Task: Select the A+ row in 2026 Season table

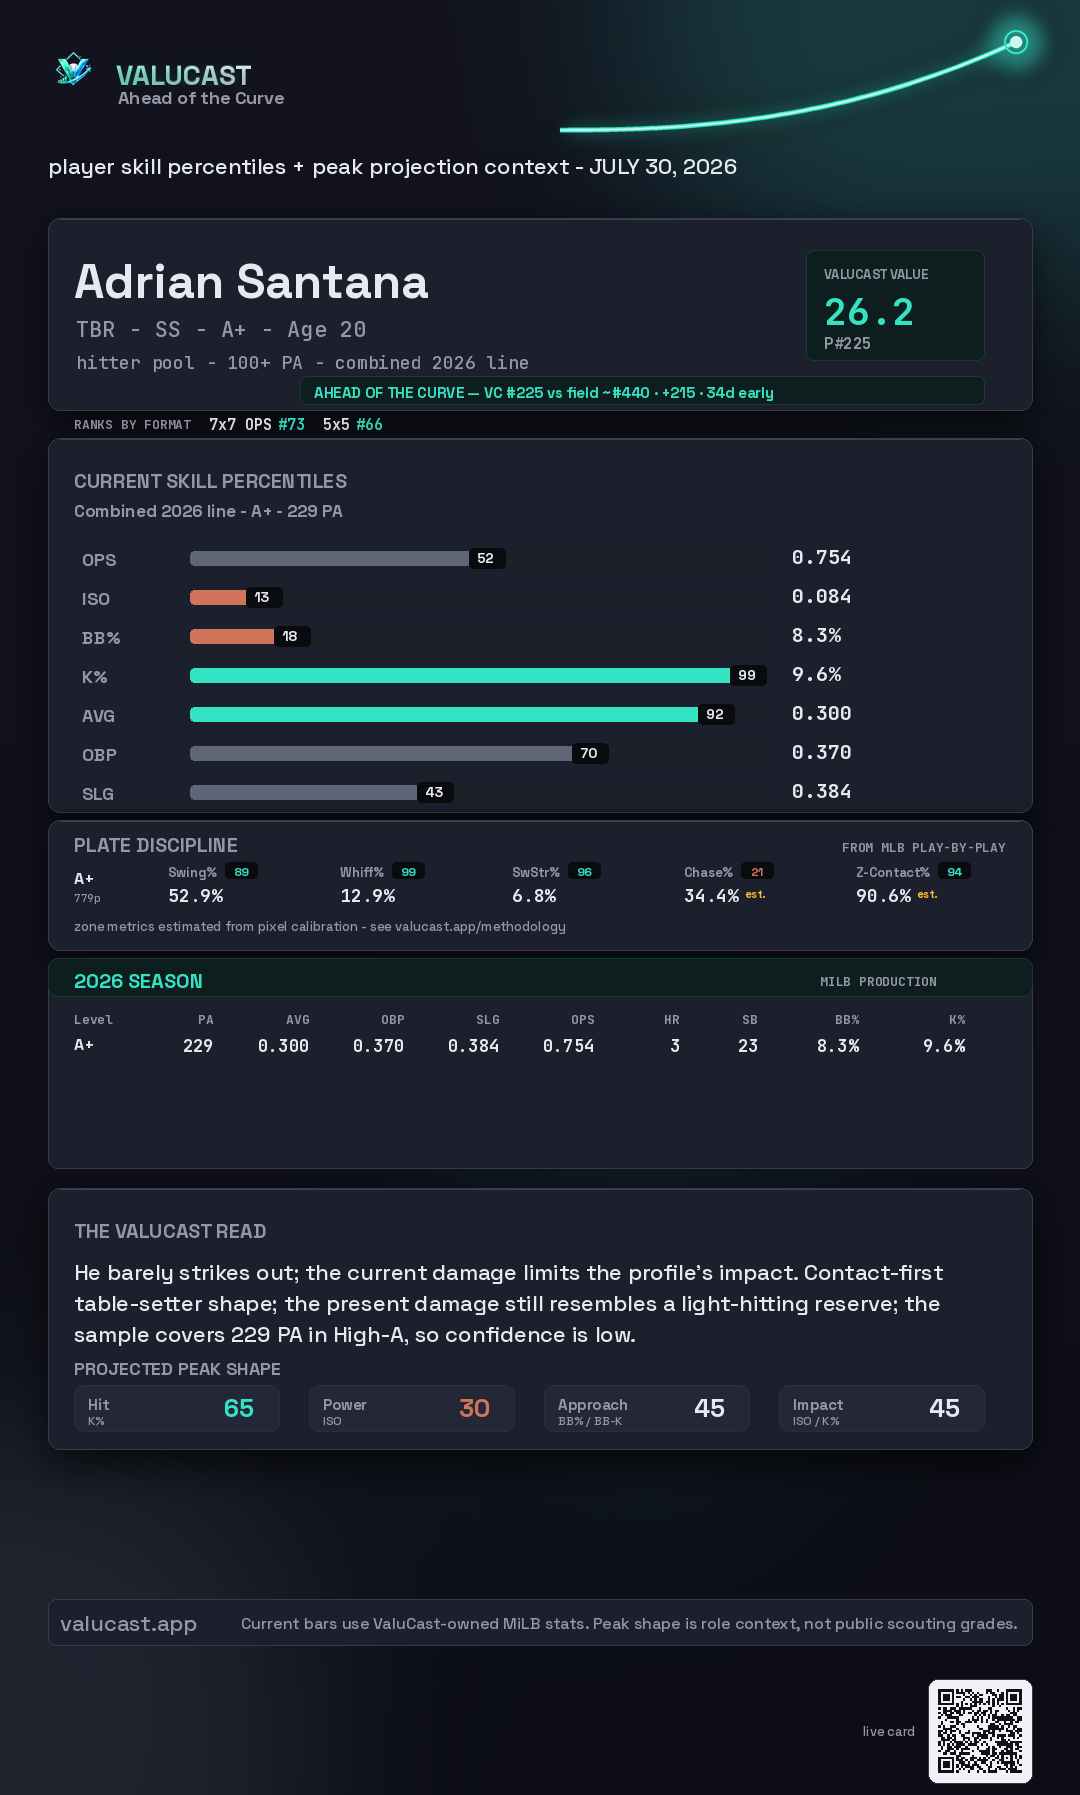Action: tap(520, 1045)
